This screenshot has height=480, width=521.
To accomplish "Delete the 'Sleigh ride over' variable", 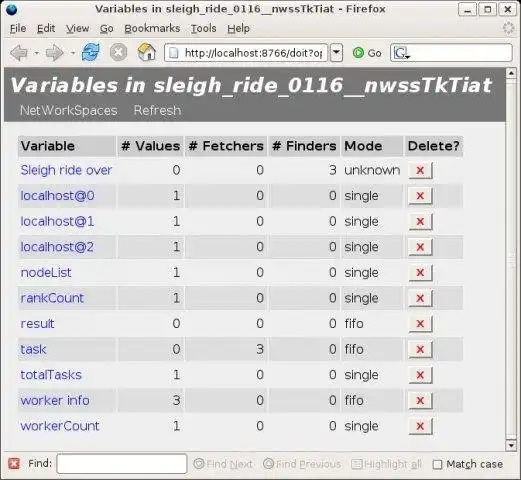I will (420, 170).
